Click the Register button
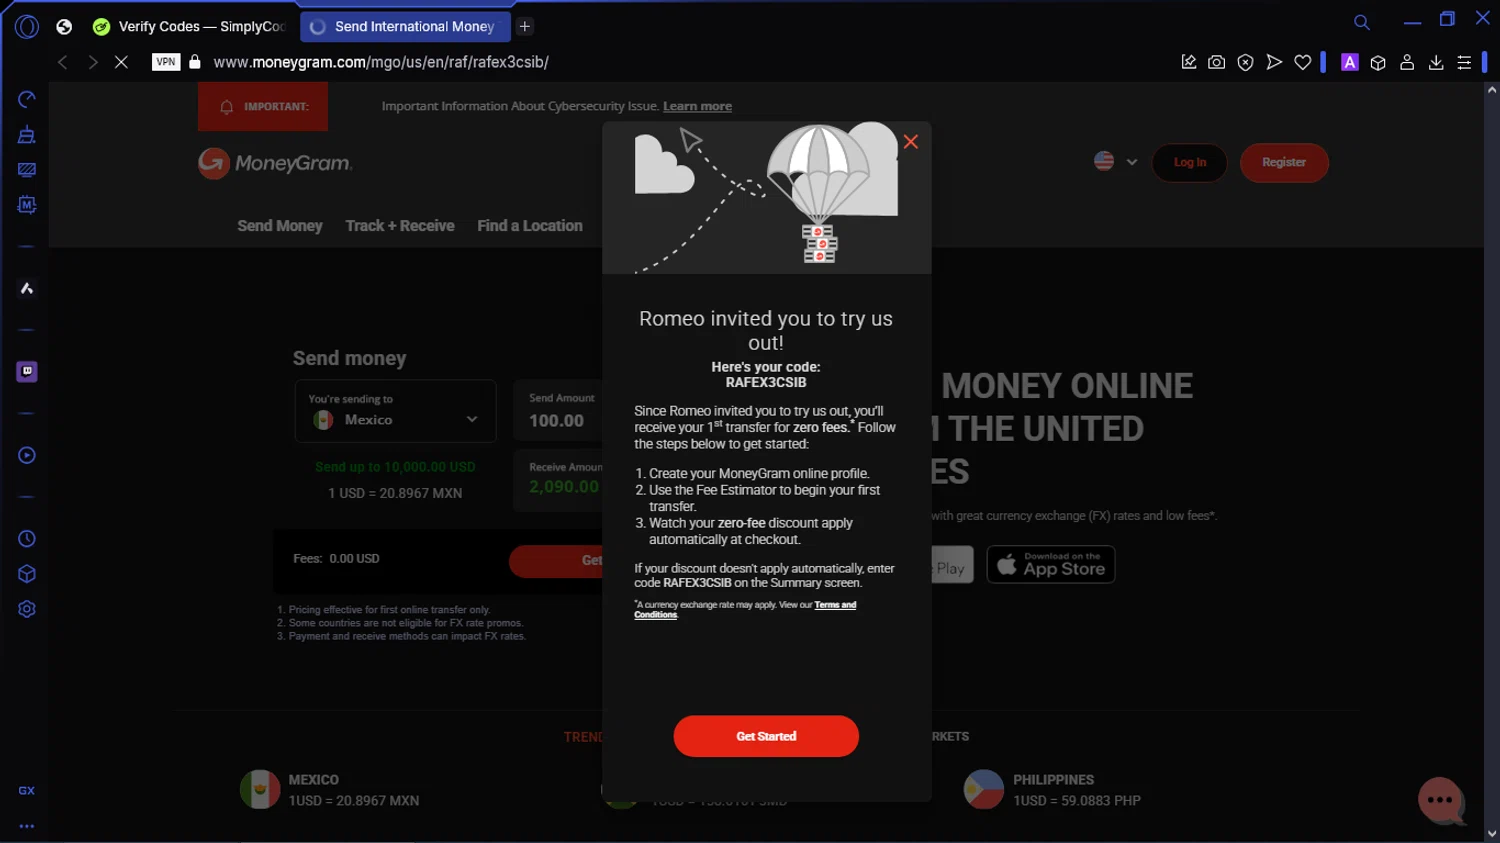Viewport: 1500px width, 843px height. click(1284, 162)
